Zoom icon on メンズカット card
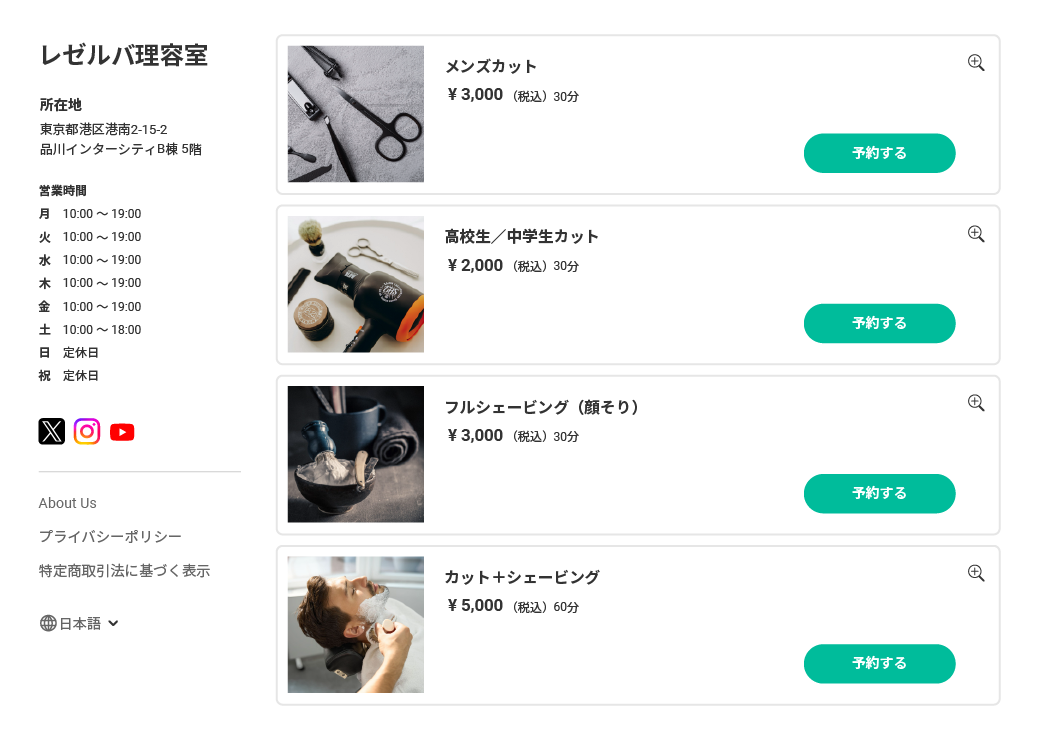Screen dimensions: 1037x740 pos(976,63)
